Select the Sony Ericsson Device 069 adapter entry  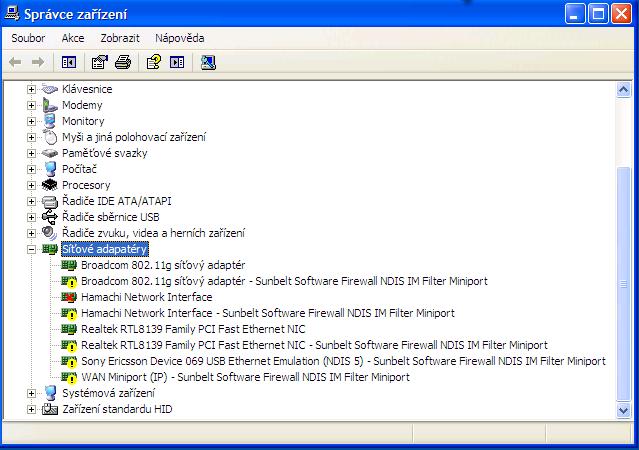coord(343,361)
